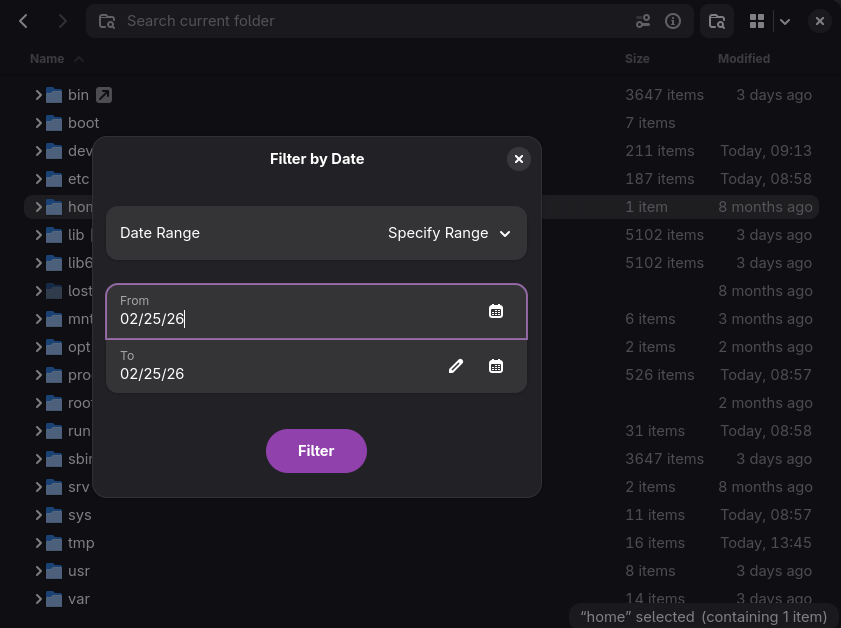This screenshot has width=841, height=628.
Task: Expand the bin folder
Action: 38,95
